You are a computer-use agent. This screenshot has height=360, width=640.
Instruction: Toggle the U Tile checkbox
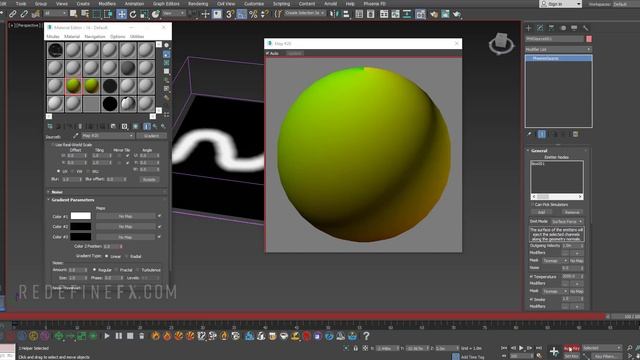(x=128, y=156)
